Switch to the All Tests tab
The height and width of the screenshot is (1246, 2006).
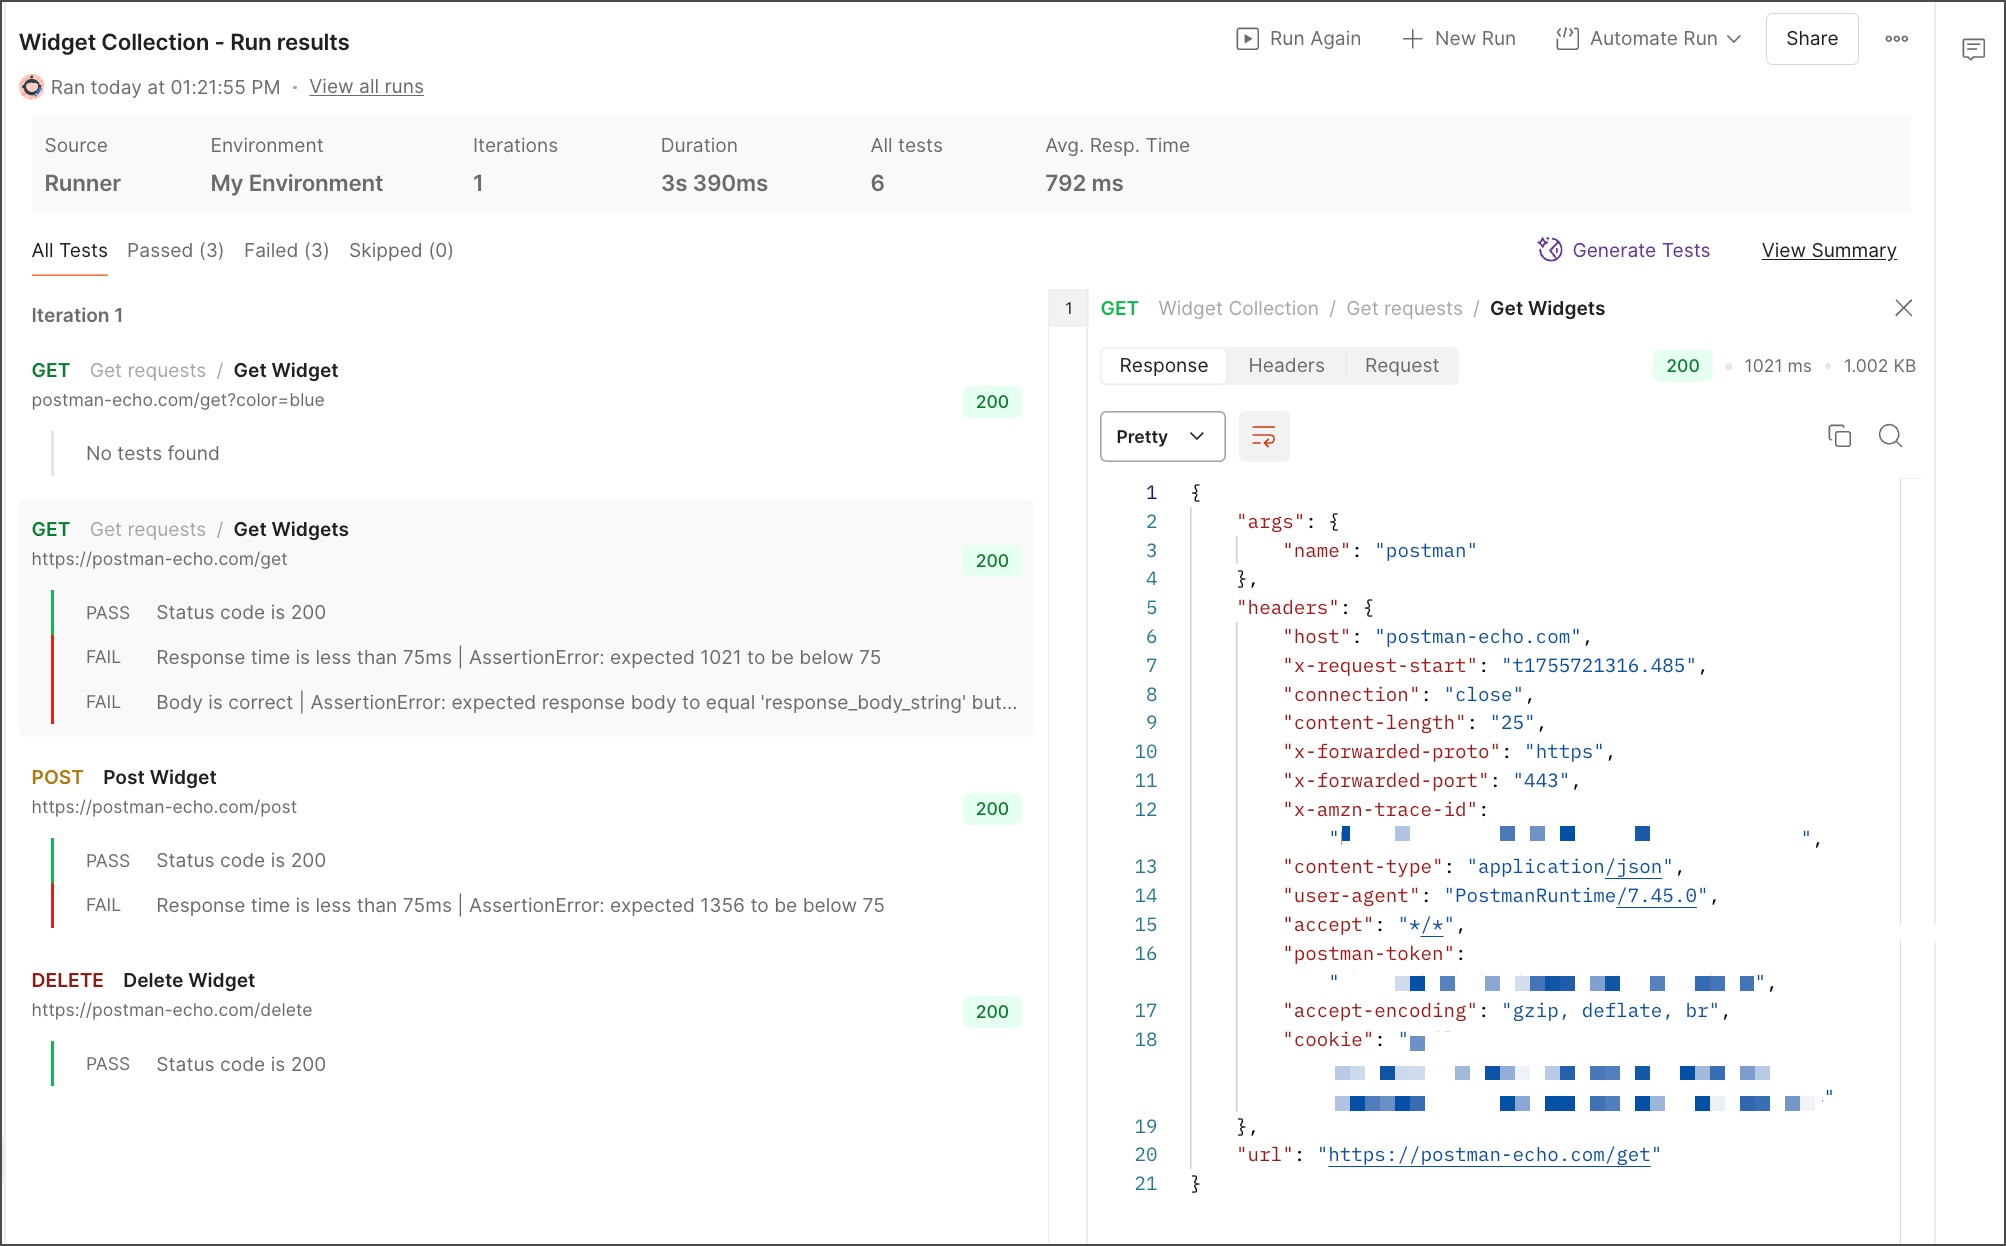(x=69, y=251)
